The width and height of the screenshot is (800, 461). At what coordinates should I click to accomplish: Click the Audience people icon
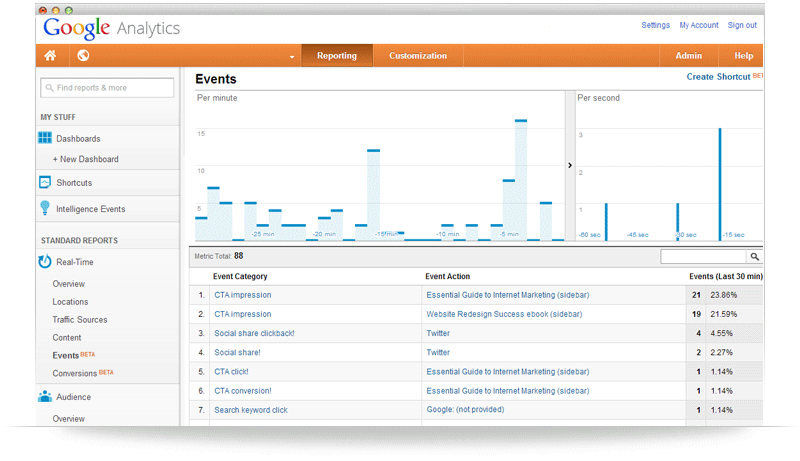[x=45, y=396]
